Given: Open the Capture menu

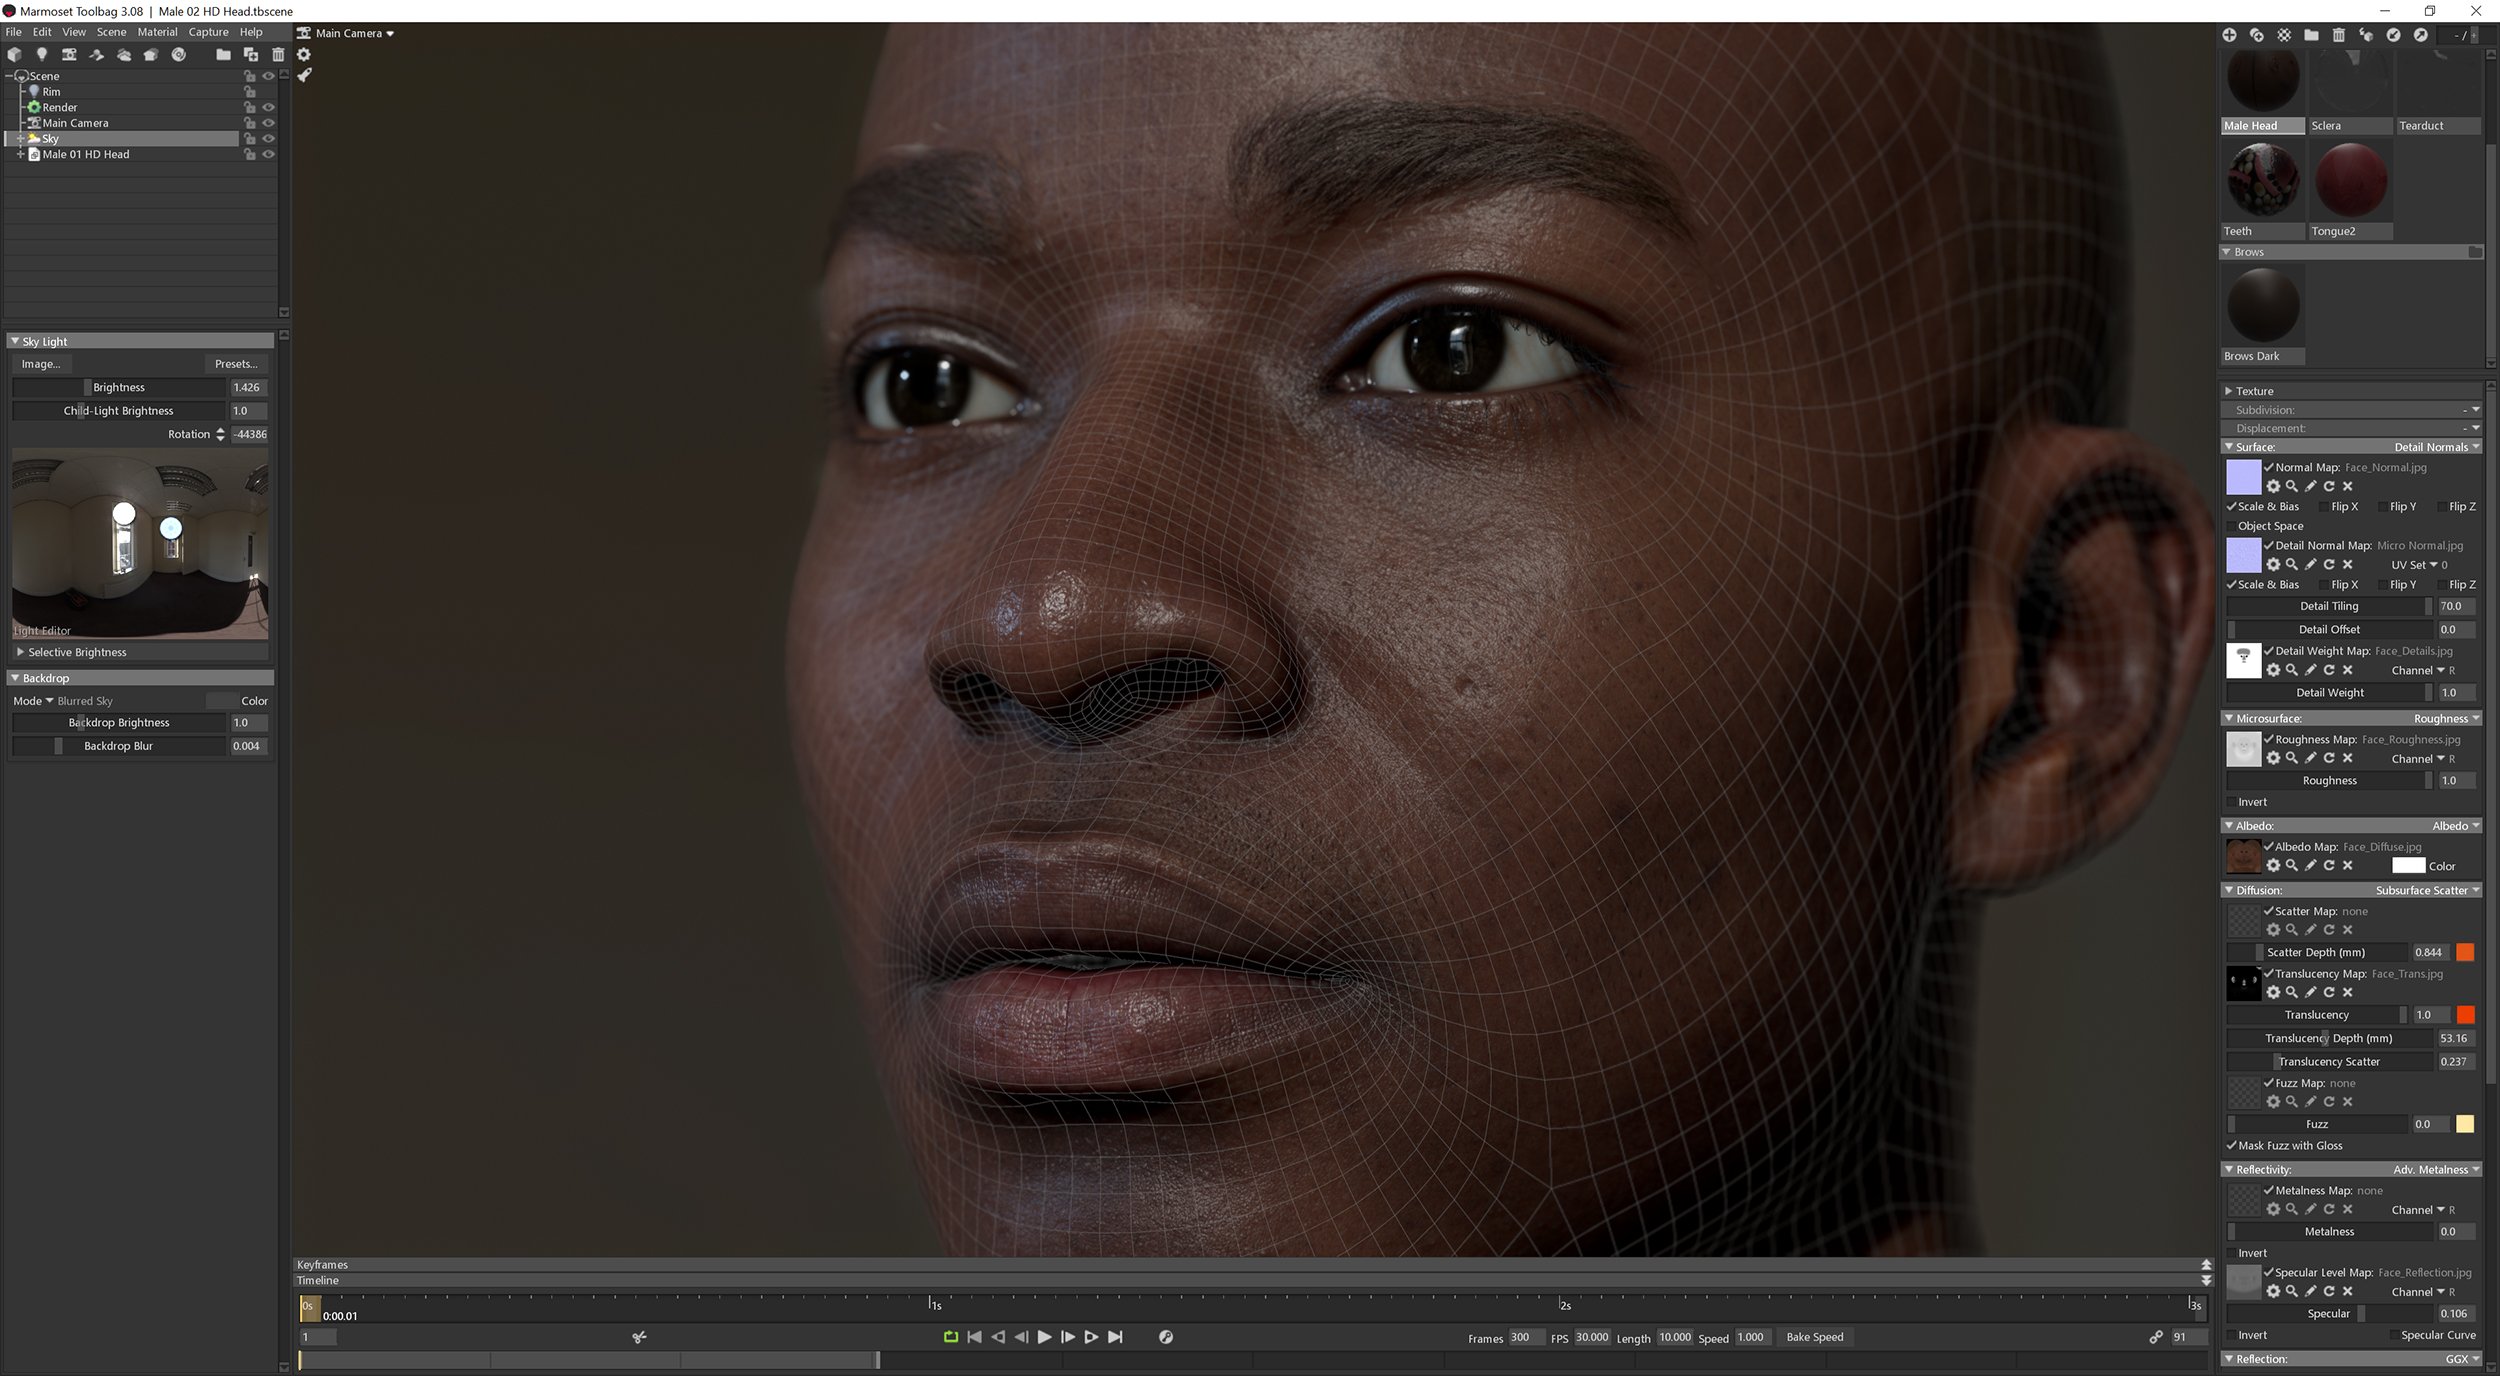Looking at the screenshot, I should pyautogui.click(x=208, y=32).
